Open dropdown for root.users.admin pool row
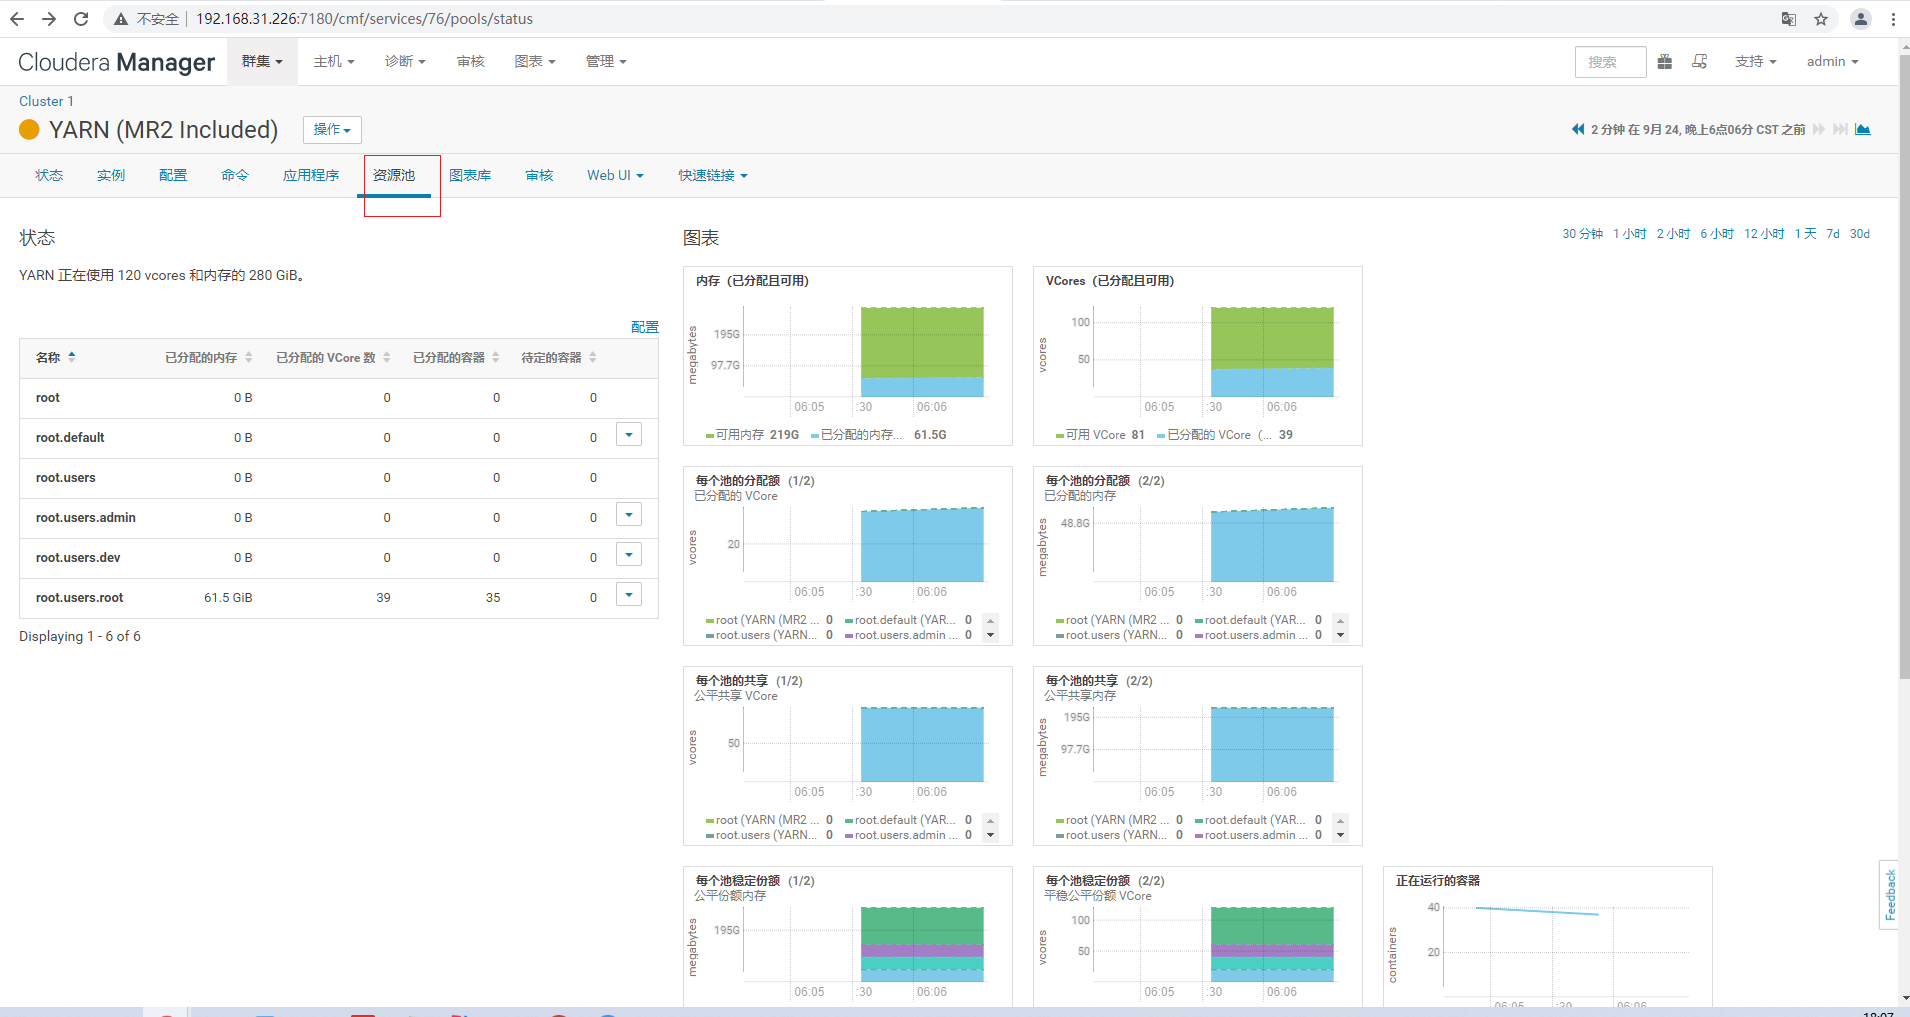This screenshot has width=1910, height=1017. [629, 515]
